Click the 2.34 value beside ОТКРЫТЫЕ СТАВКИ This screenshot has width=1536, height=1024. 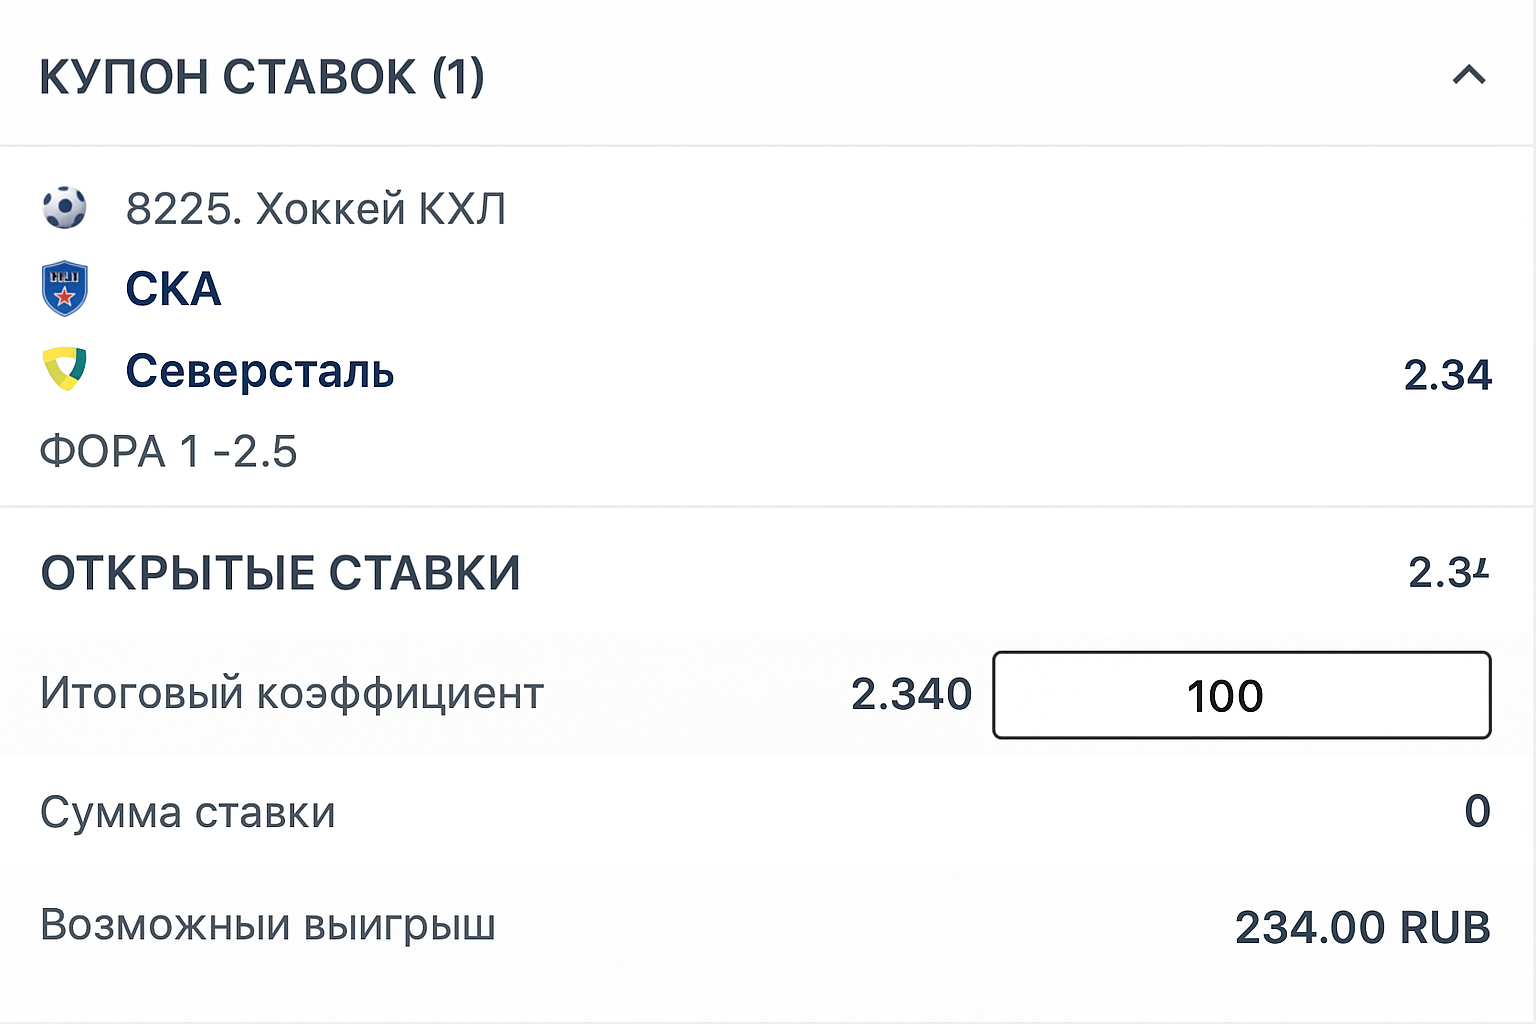click(x=1448, y=573)
